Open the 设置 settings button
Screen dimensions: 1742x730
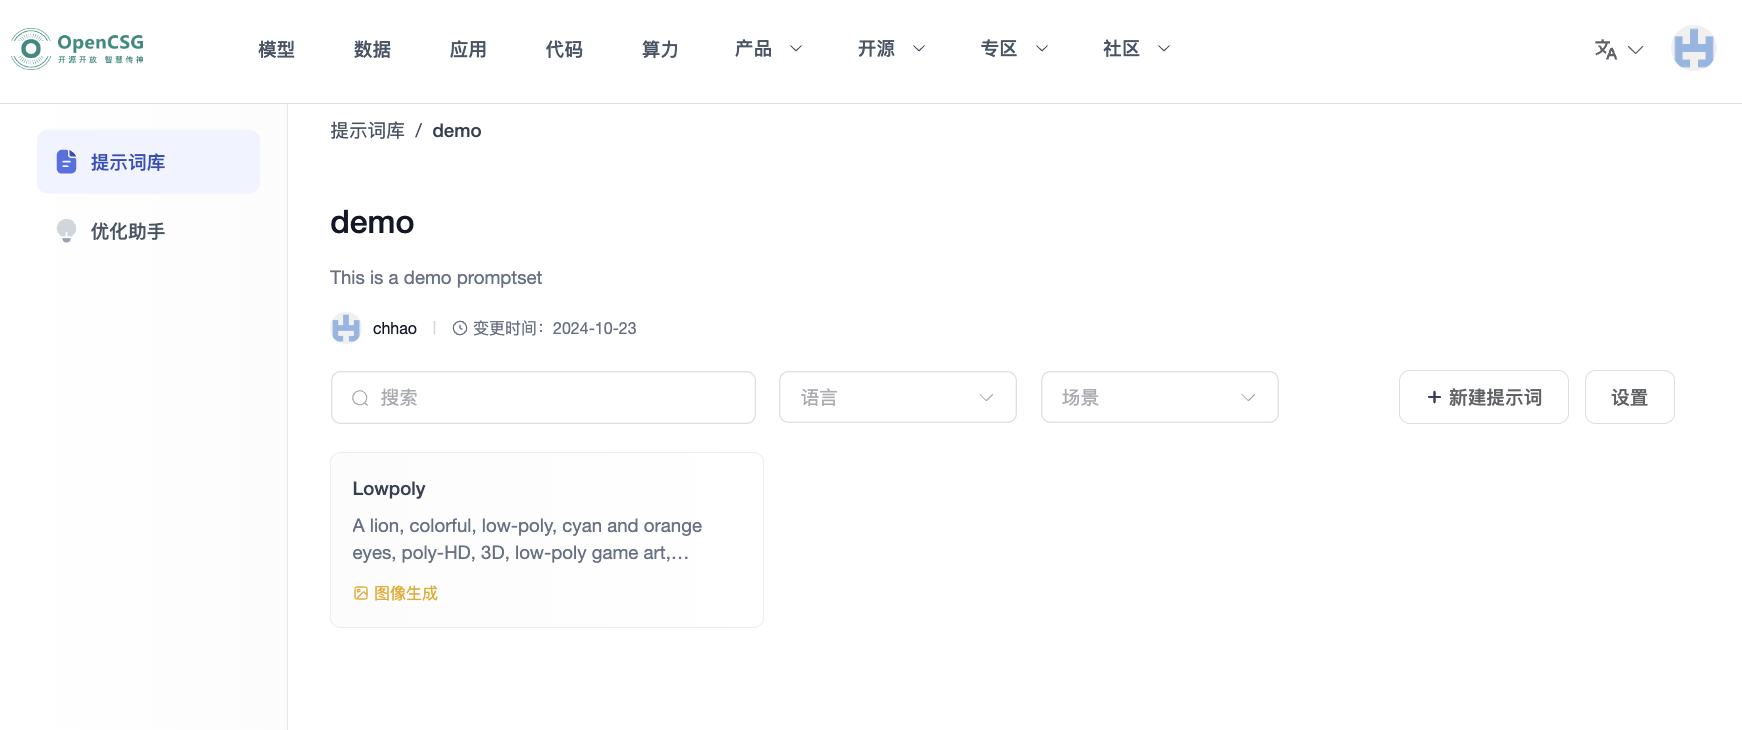coord(1629,397)
